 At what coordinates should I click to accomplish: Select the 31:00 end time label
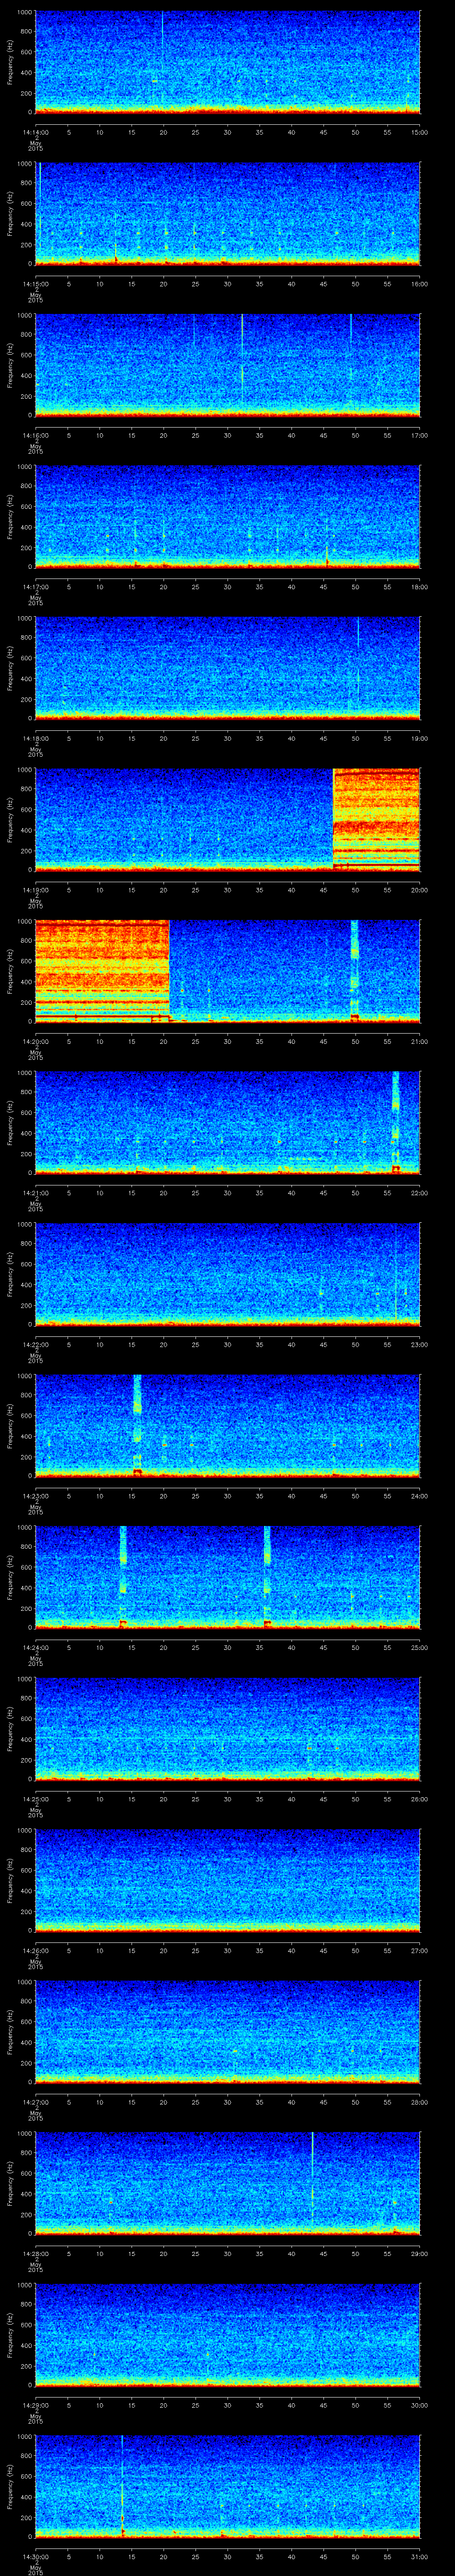coord(419,2556)
